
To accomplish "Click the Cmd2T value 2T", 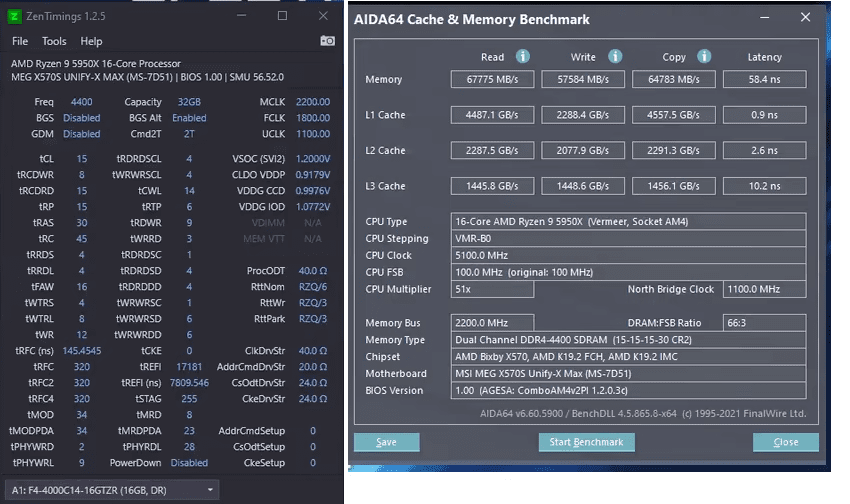I will coord(189,134).
